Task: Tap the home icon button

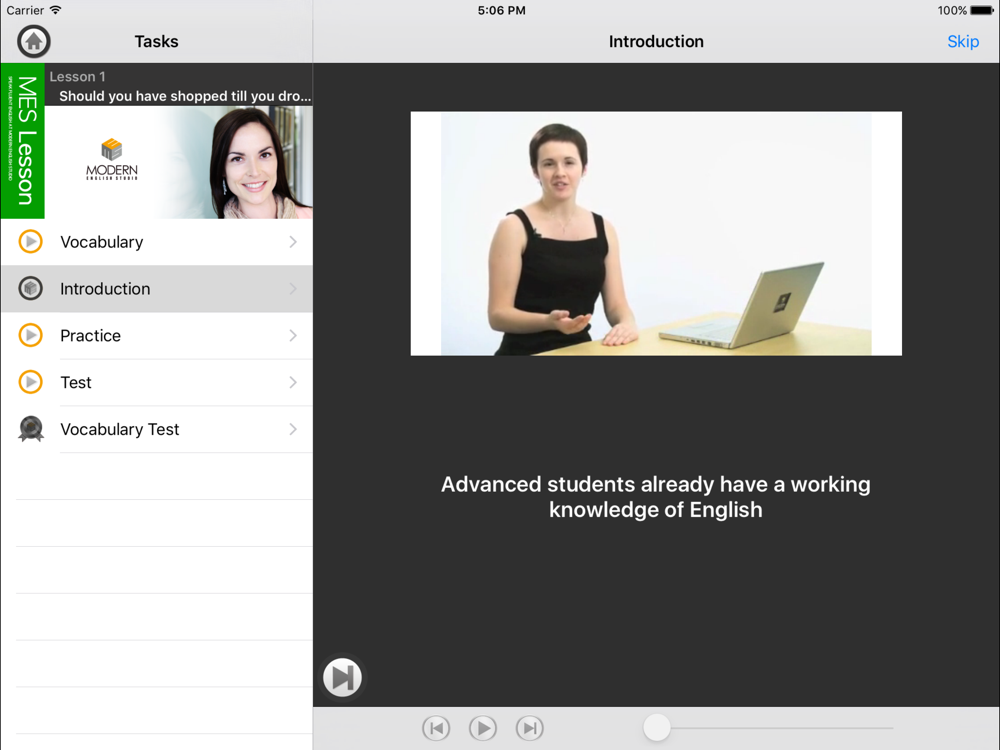Action: (34, 41)
